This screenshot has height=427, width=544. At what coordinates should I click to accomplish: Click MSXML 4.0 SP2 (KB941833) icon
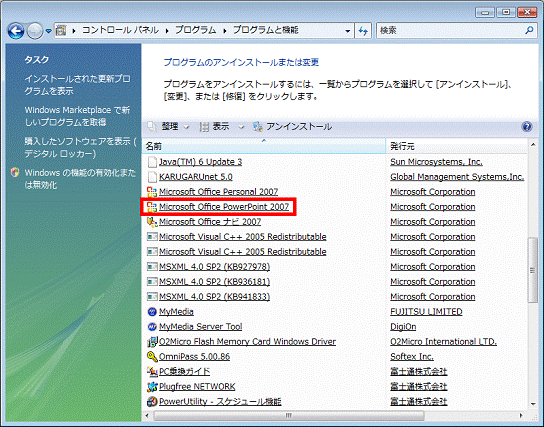click(152, 297)
